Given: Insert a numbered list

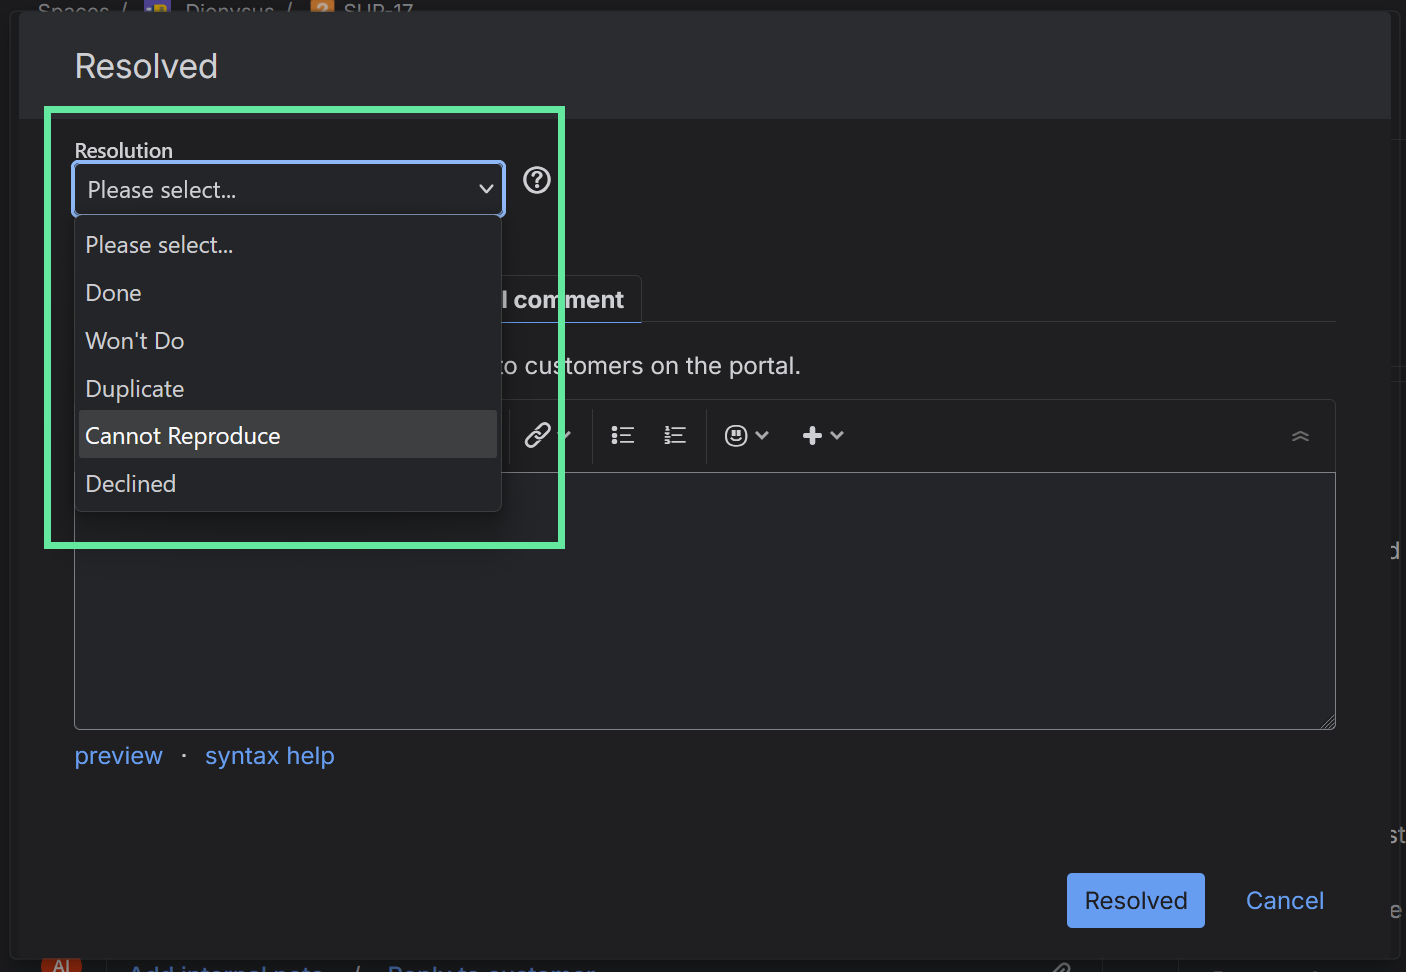Looking at the screenshot, I should coord(675,435).
